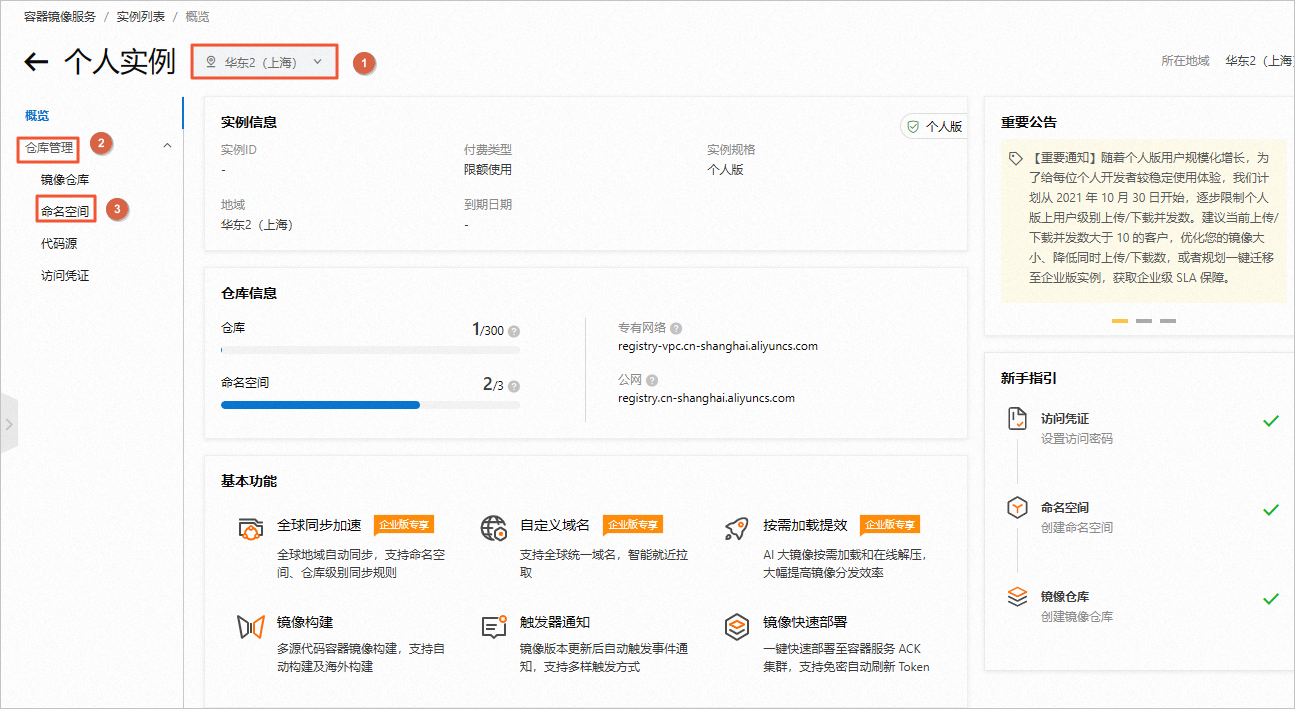Click help icon beside 公网
Image resolution: width=1295 pixels, height=709 pixels.
coord(652,380)
